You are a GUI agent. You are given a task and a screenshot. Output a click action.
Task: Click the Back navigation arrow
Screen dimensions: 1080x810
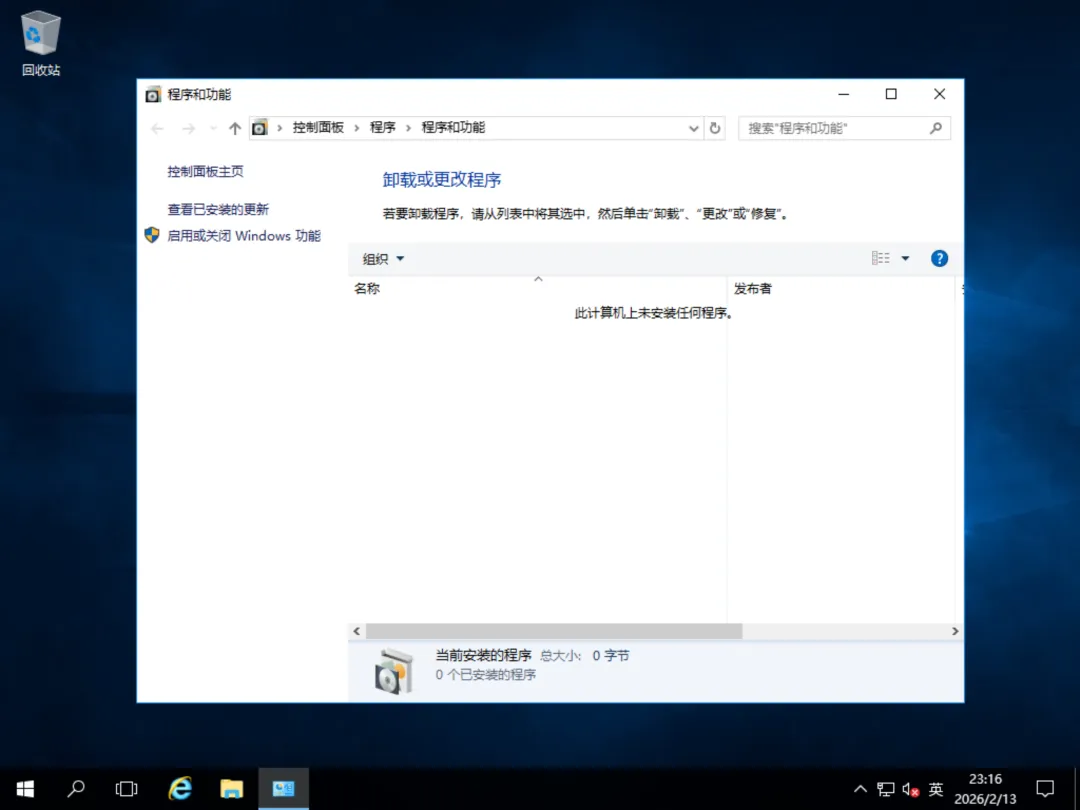pyautogui.click(x=157, y=128)
